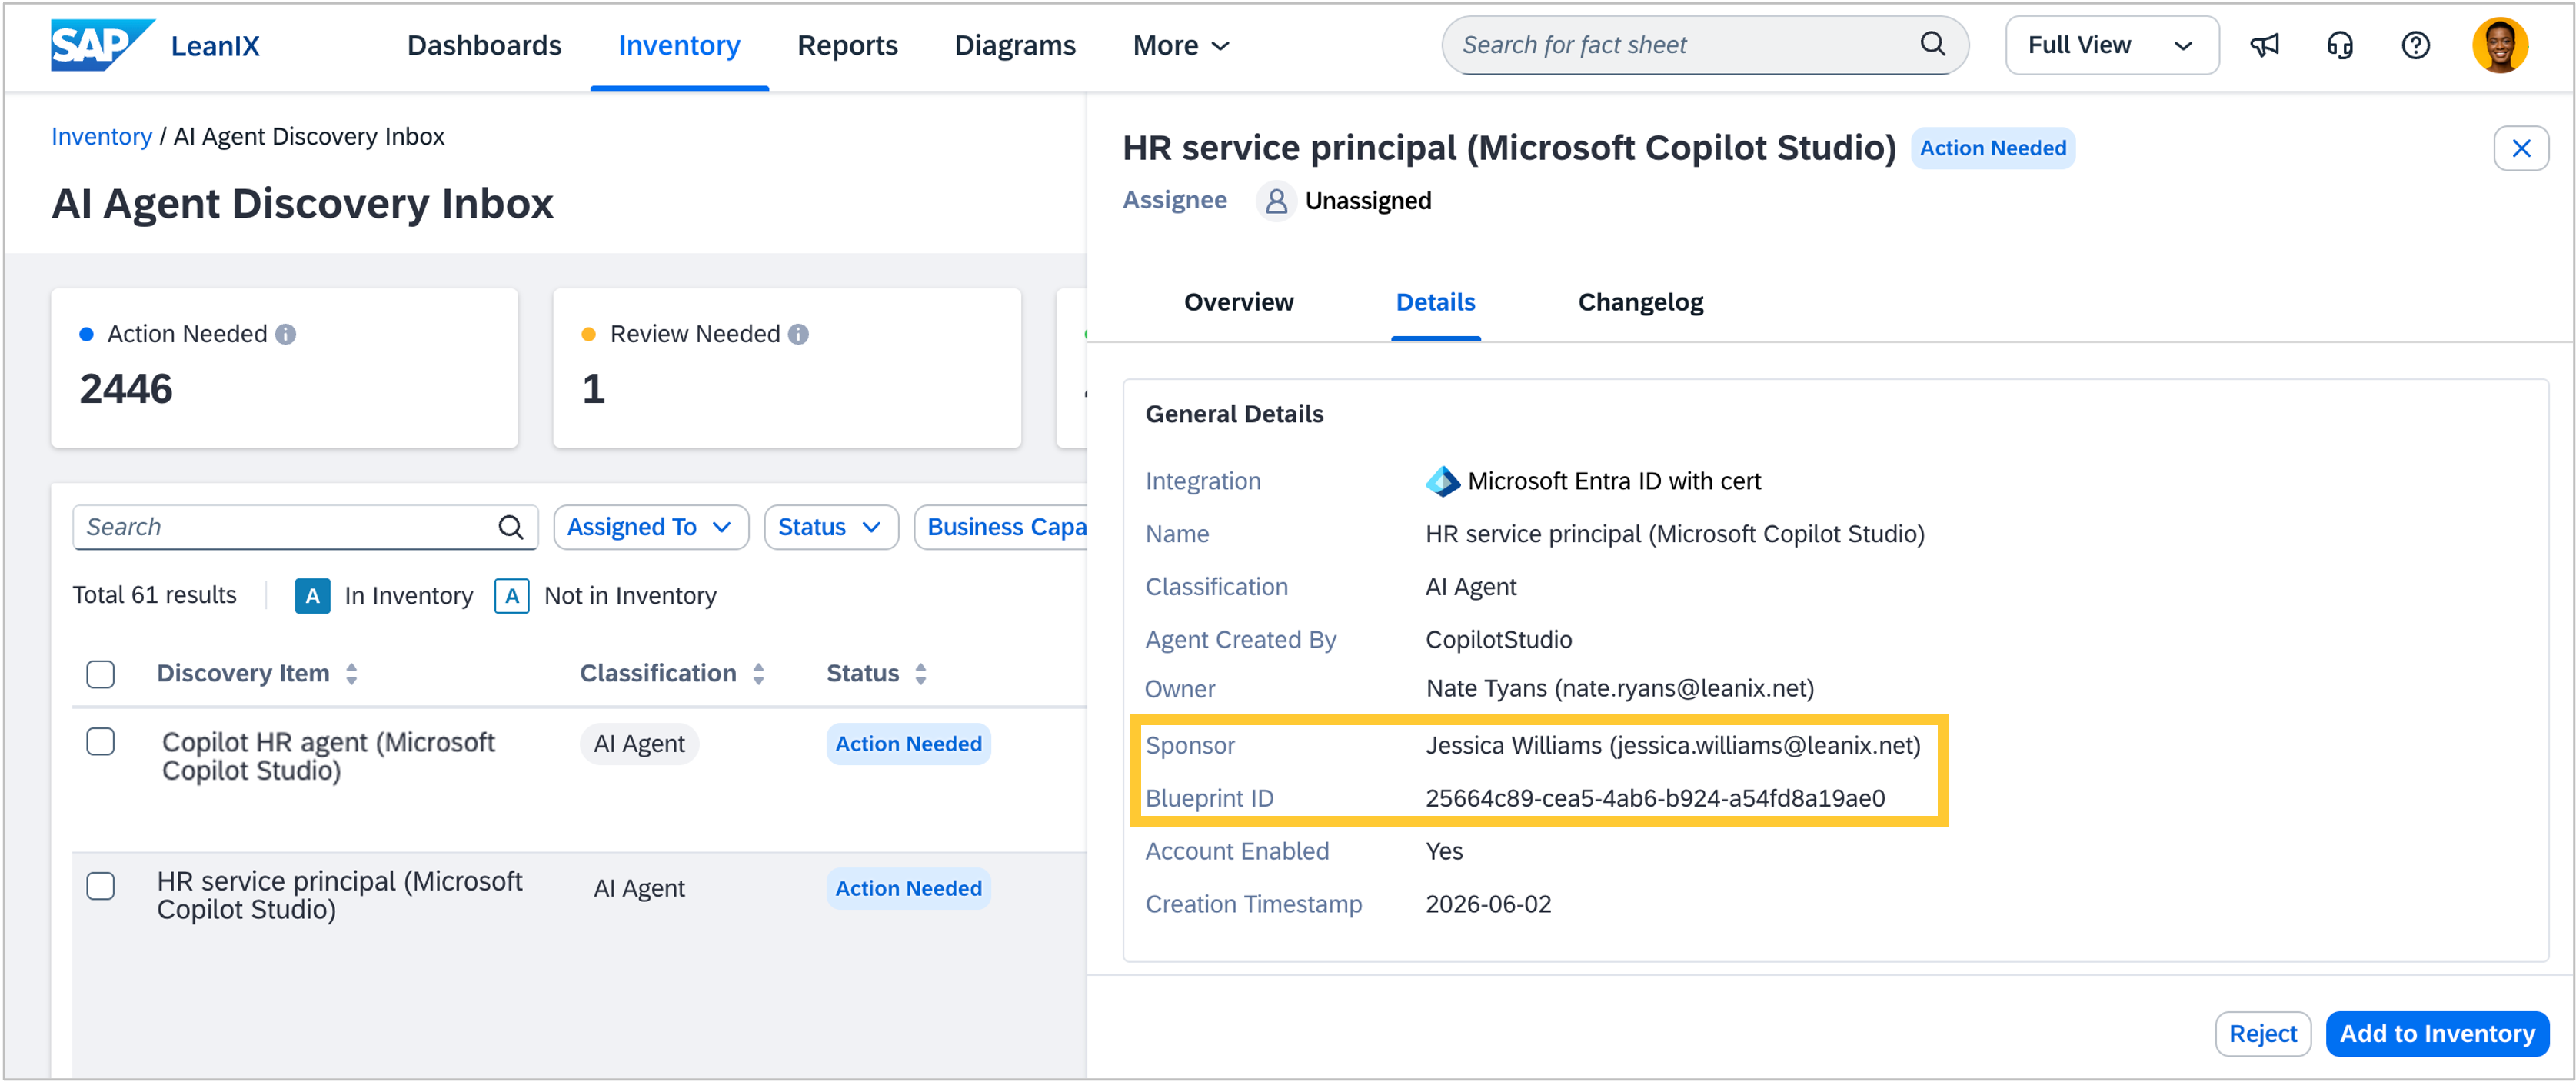Check the Copilot HR agent row checkbox
The height and width of the screenshot is (1082, 2576).
click(101, 742)
